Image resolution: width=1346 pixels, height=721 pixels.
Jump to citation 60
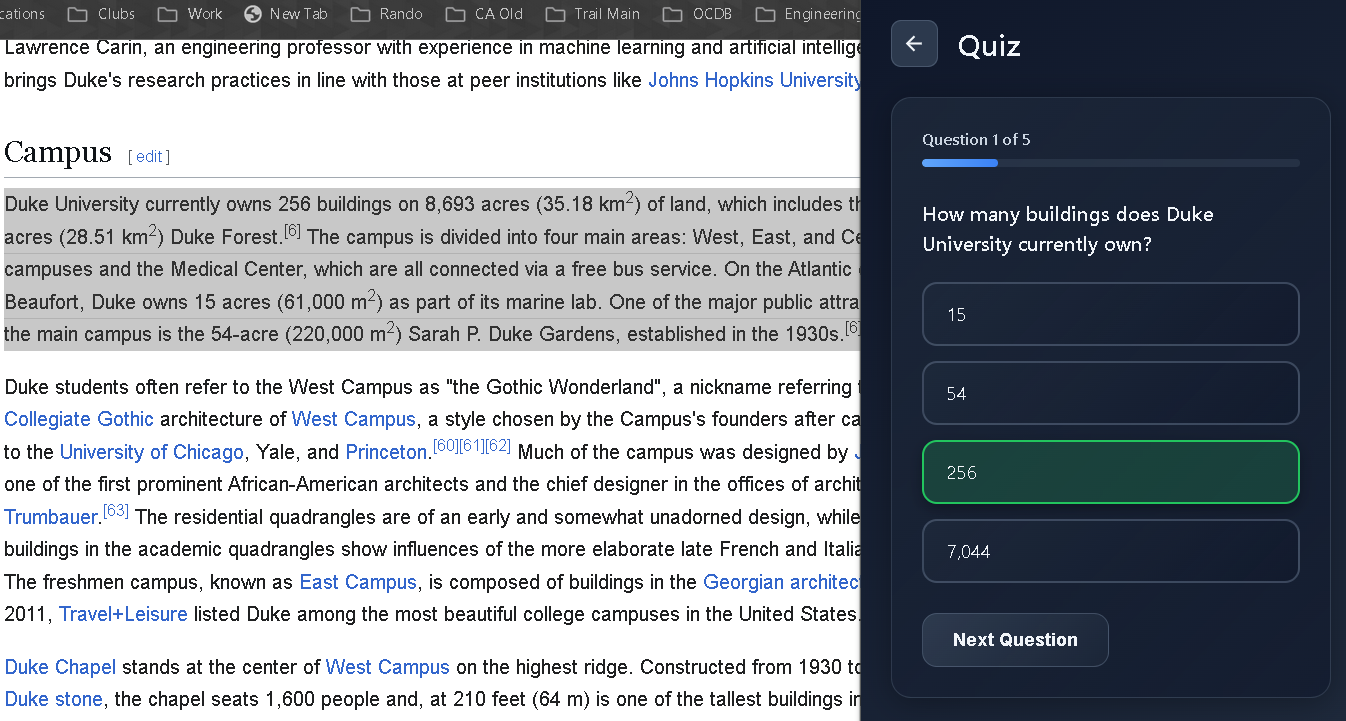446,445
